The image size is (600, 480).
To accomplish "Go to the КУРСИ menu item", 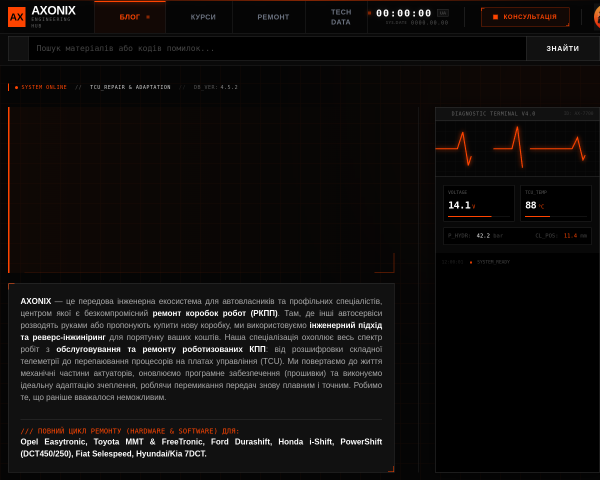I will click(x=203, y=17).
